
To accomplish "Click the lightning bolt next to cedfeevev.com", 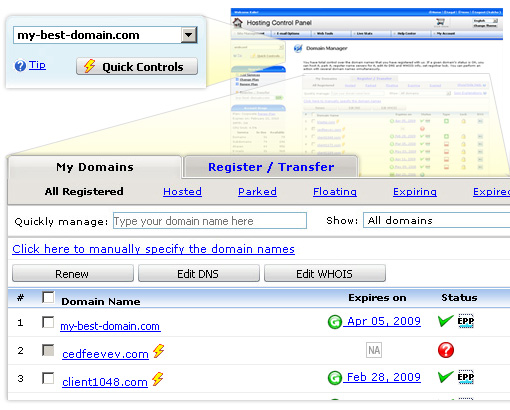I will pyautogui.click(x=159, y=351).
